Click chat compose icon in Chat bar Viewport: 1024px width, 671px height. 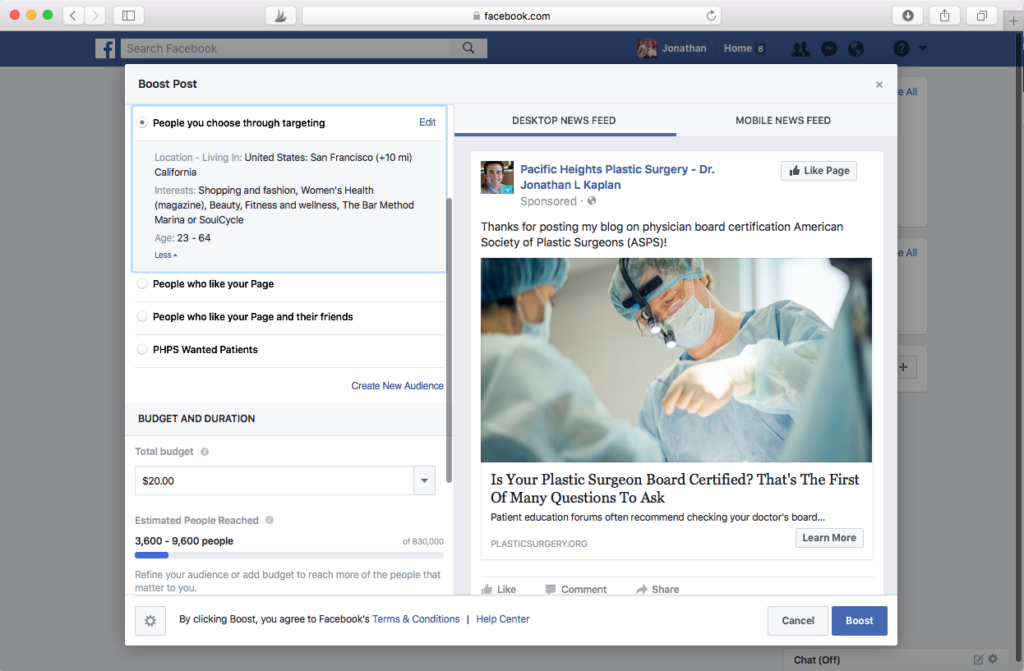tap(978, 659)
